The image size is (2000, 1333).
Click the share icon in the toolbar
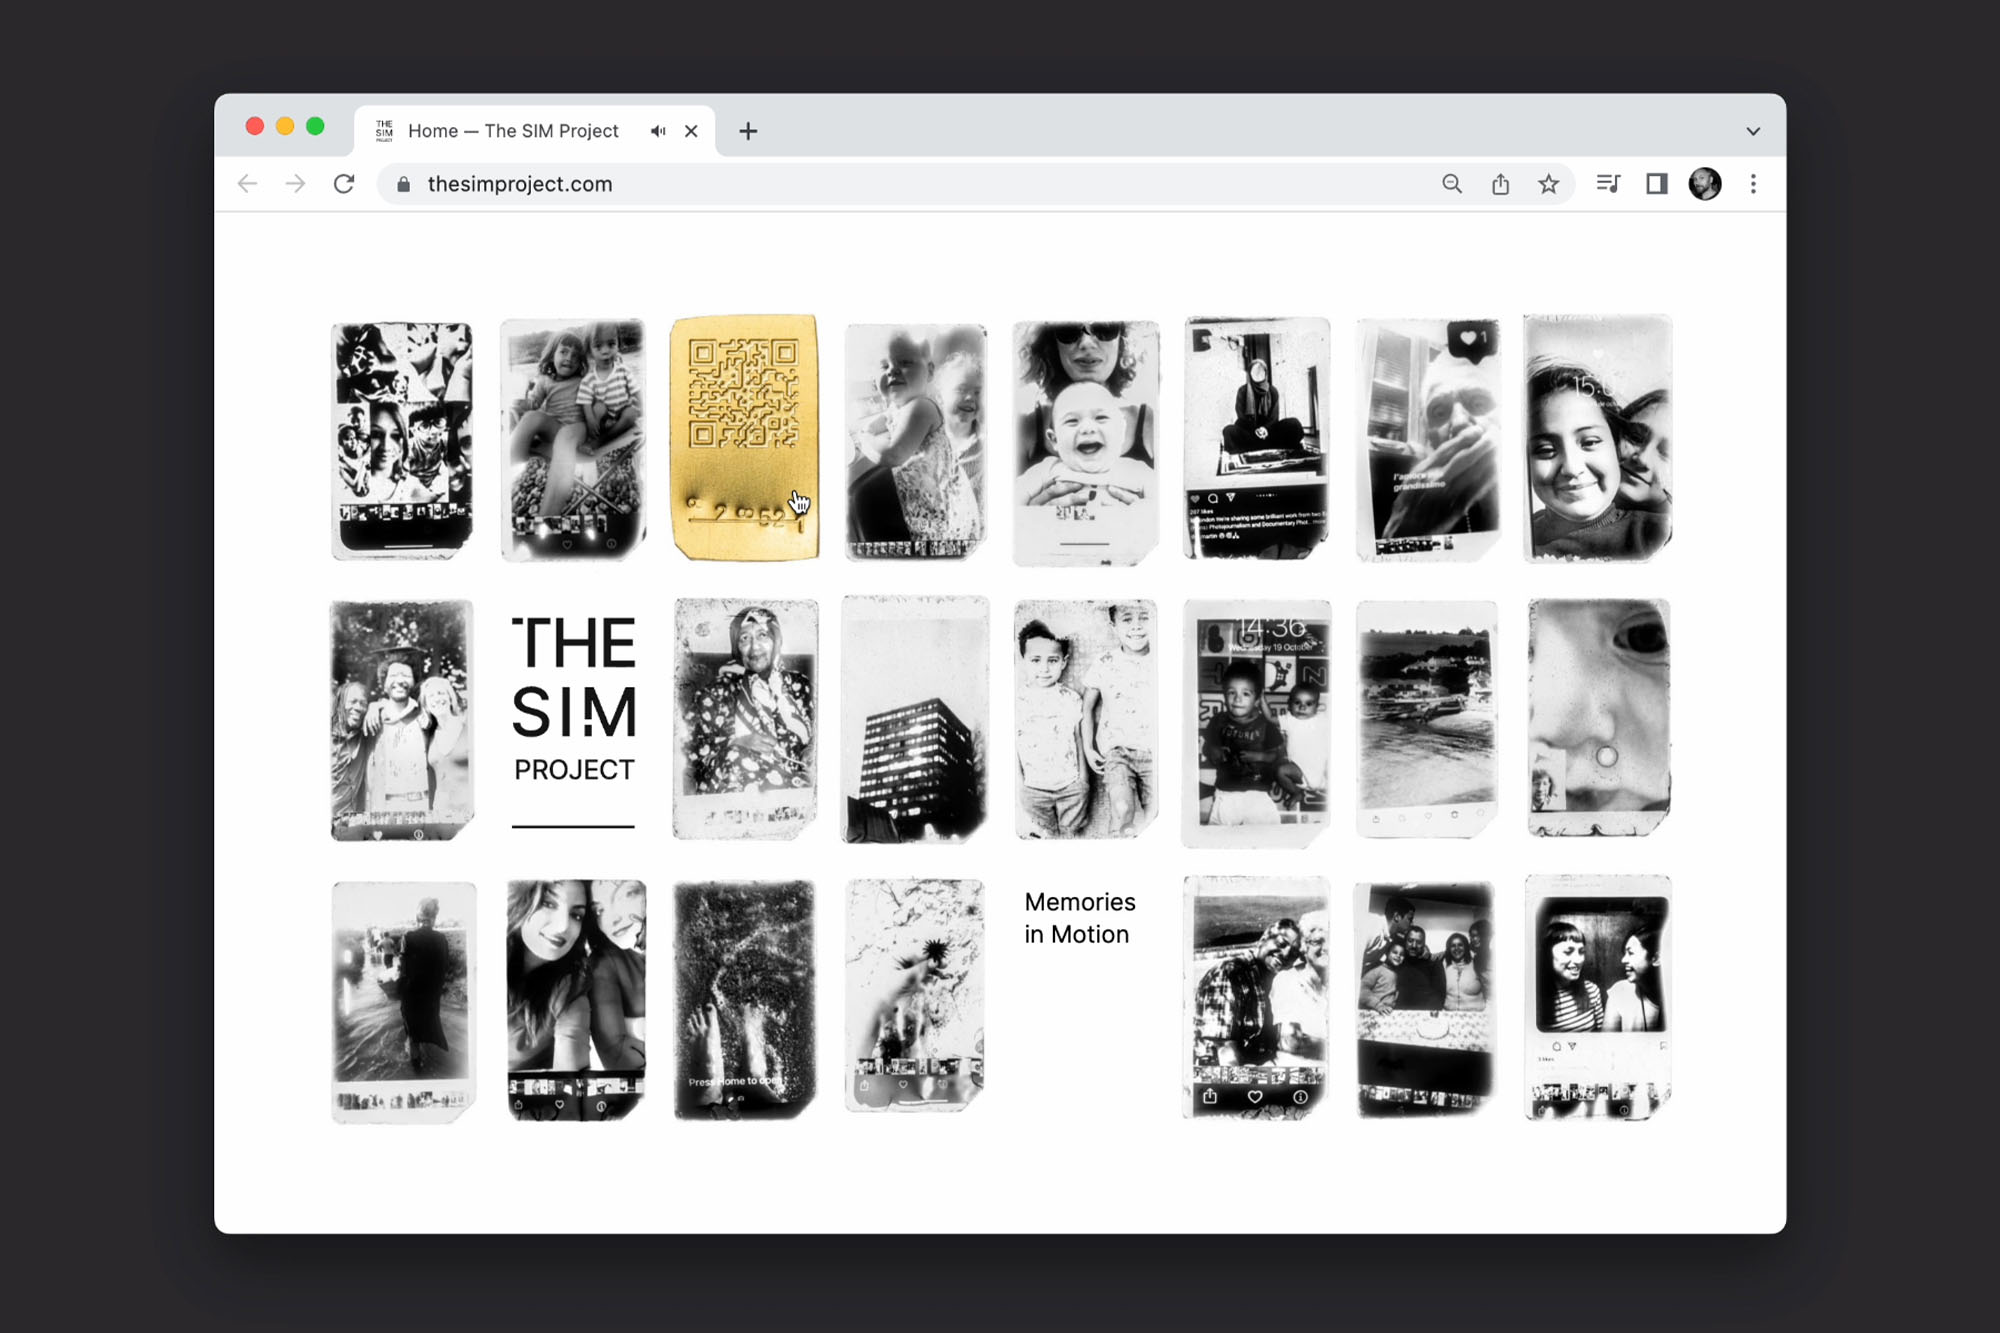click(1500, 184)
